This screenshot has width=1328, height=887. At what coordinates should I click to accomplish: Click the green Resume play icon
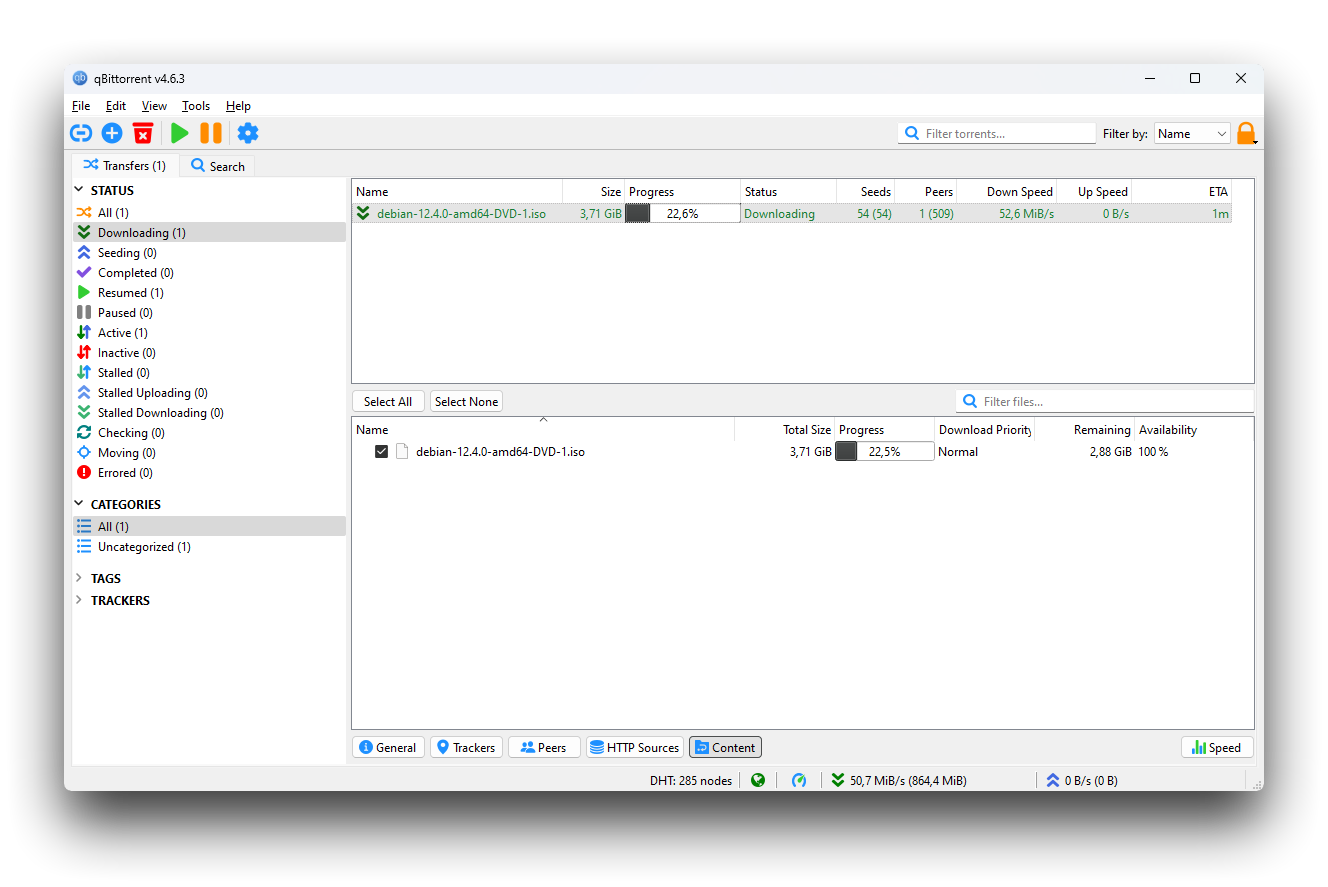pos(180,133)
